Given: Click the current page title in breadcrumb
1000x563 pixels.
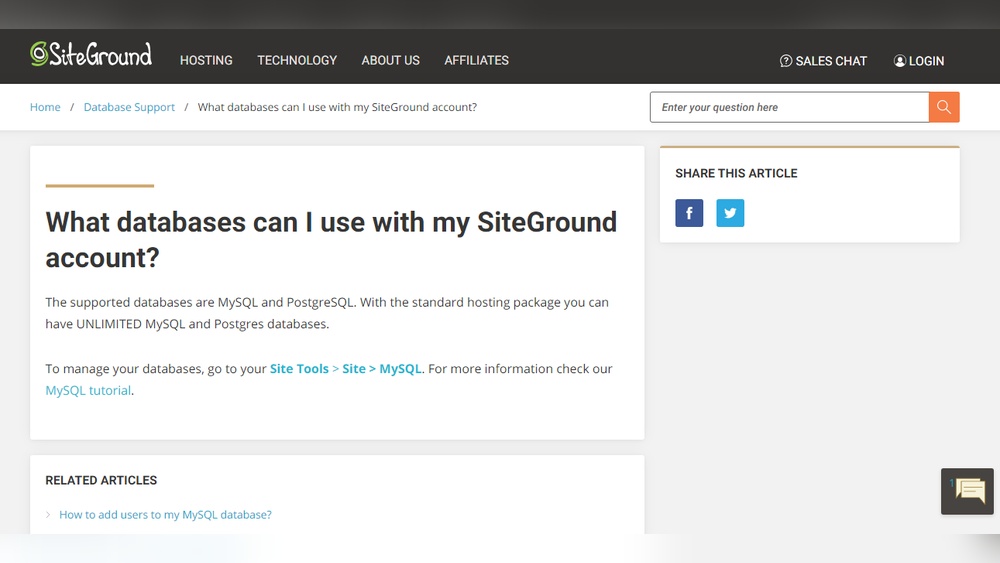Looking at the screenshot, I should (337, 107).
